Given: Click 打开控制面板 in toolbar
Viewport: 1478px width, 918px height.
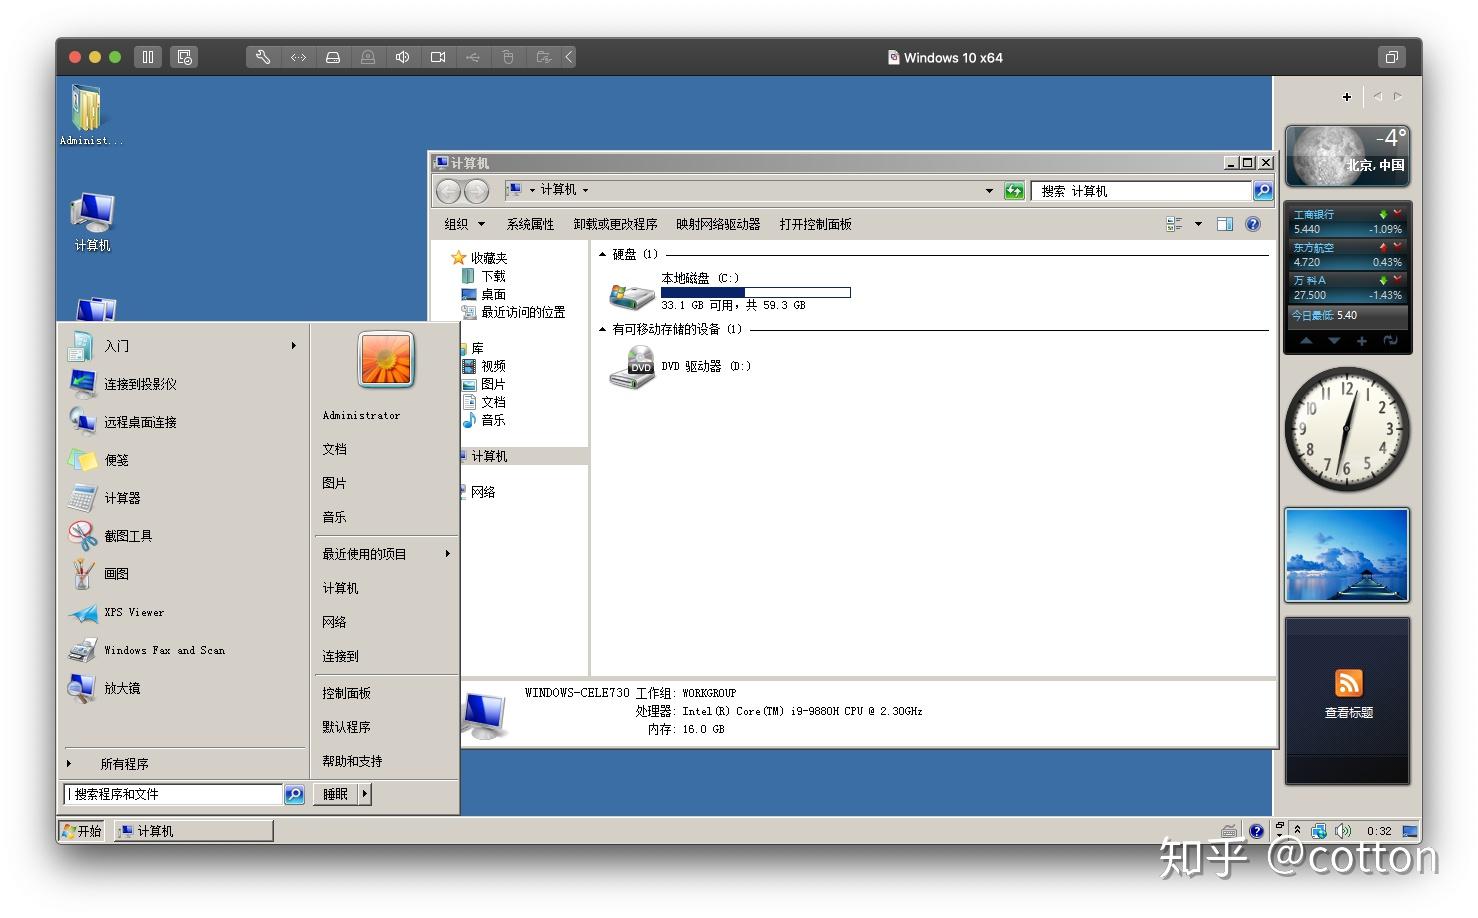Looking at the screenshot, I should pyautogui.click(x=816, y=224).
